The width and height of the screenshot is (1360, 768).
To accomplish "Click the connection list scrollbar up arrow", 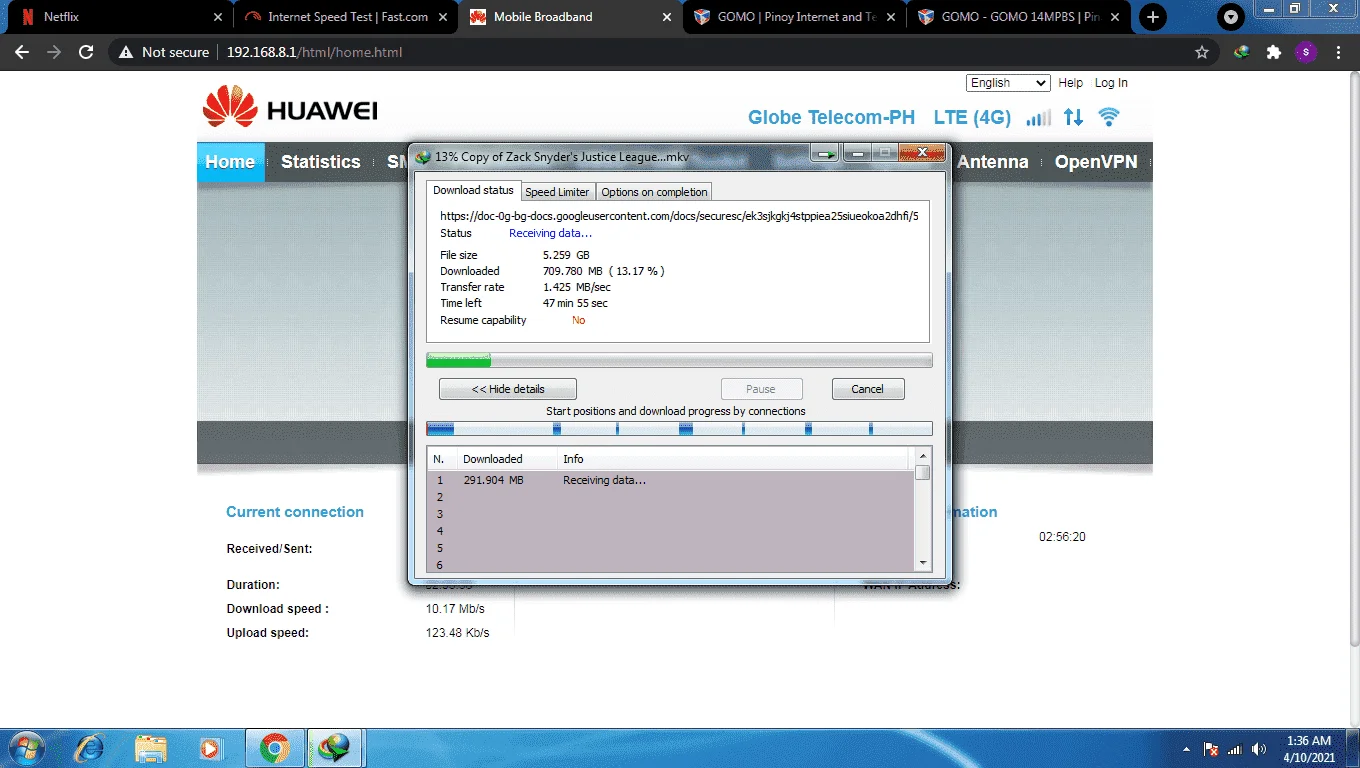I will (x=922, y=457).
